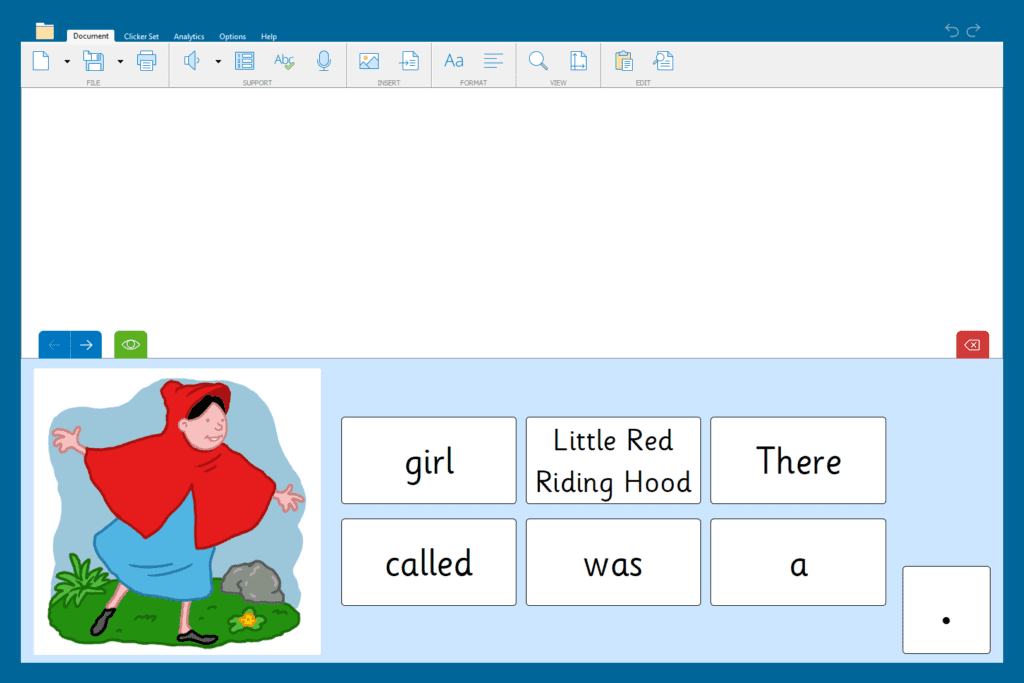Switch to the Clicker Set tab
1024x683 pixels.
pyautogui.click(x=141, y=37)
